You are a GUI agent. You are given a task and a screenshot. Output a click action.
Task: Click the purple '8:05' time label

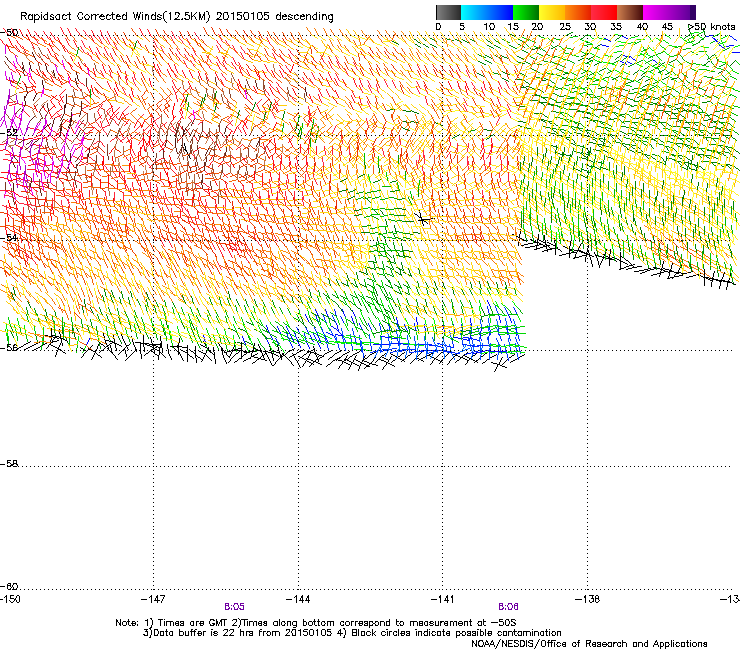(x=234, y=607)
